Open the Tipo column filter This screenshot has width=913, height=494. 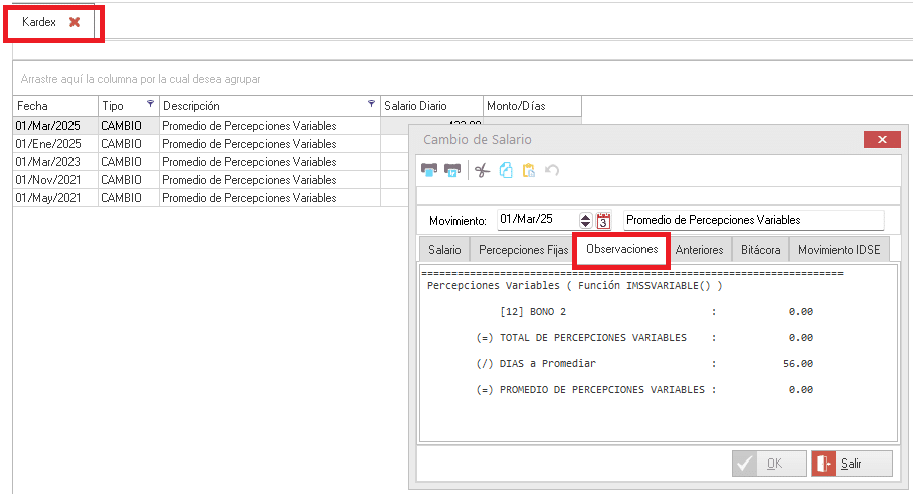pos(151,104)
